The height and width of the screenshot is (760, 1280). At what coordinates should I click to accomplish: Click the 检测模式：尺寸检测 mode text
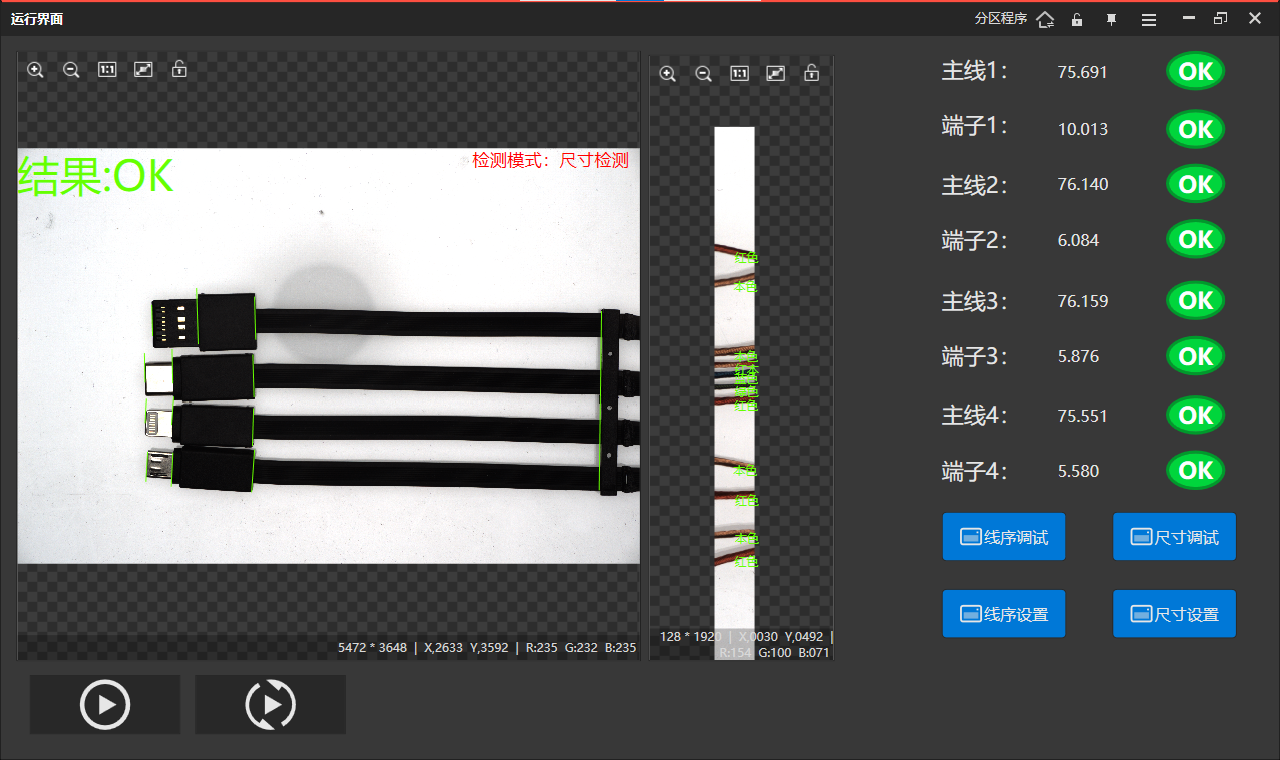pyautogui.click(x=551, y=160)
